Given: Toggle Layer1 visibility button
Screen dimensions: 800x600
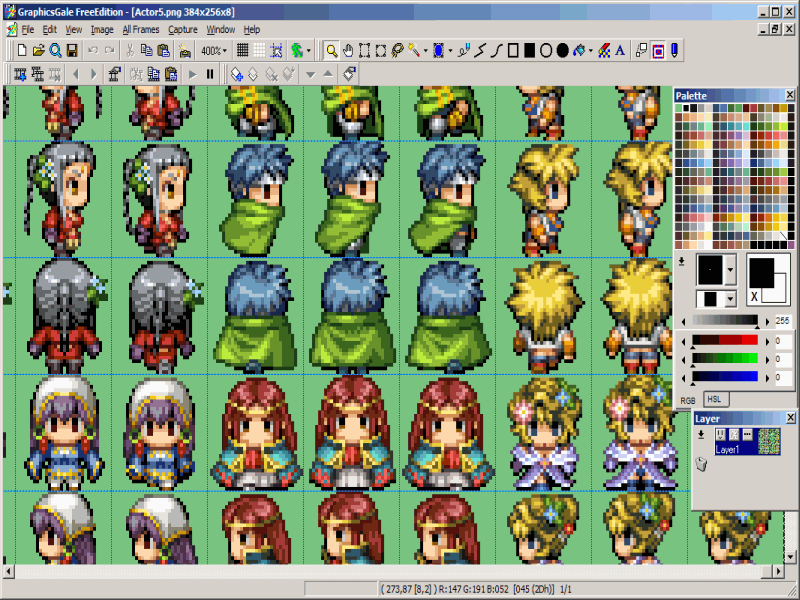Looking at the screenshot, I should (x=720, y=435).
